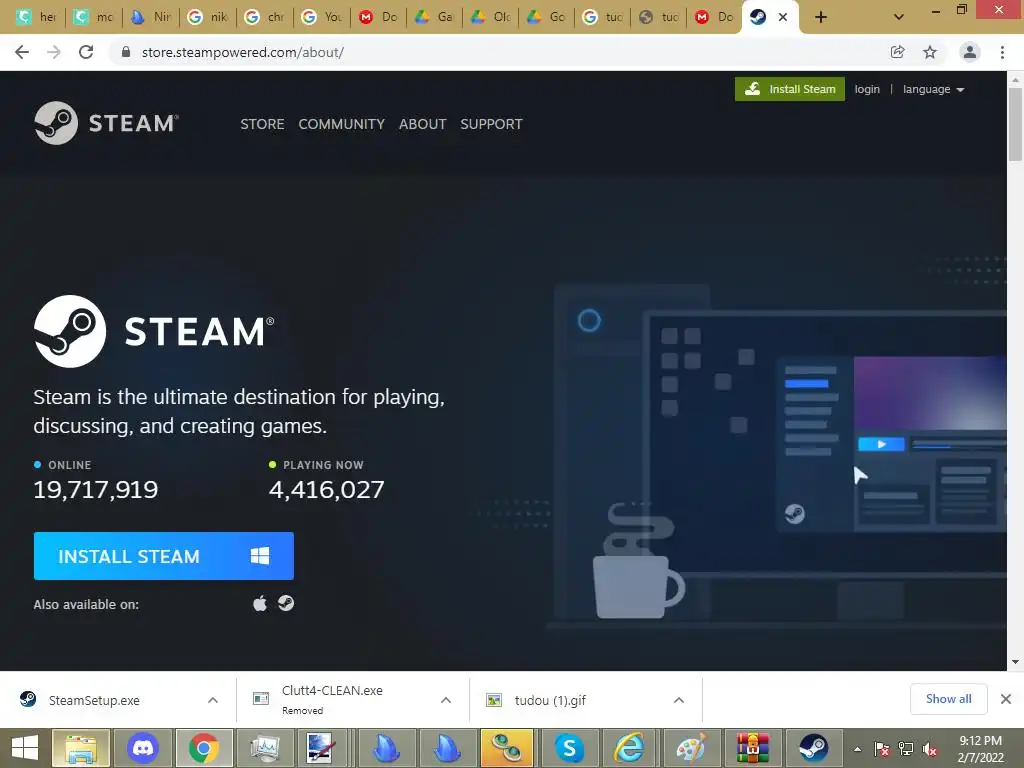1024x768 pixels.
Task: Open SteamSetup.exe from the downloads bar
Action: 94,700
